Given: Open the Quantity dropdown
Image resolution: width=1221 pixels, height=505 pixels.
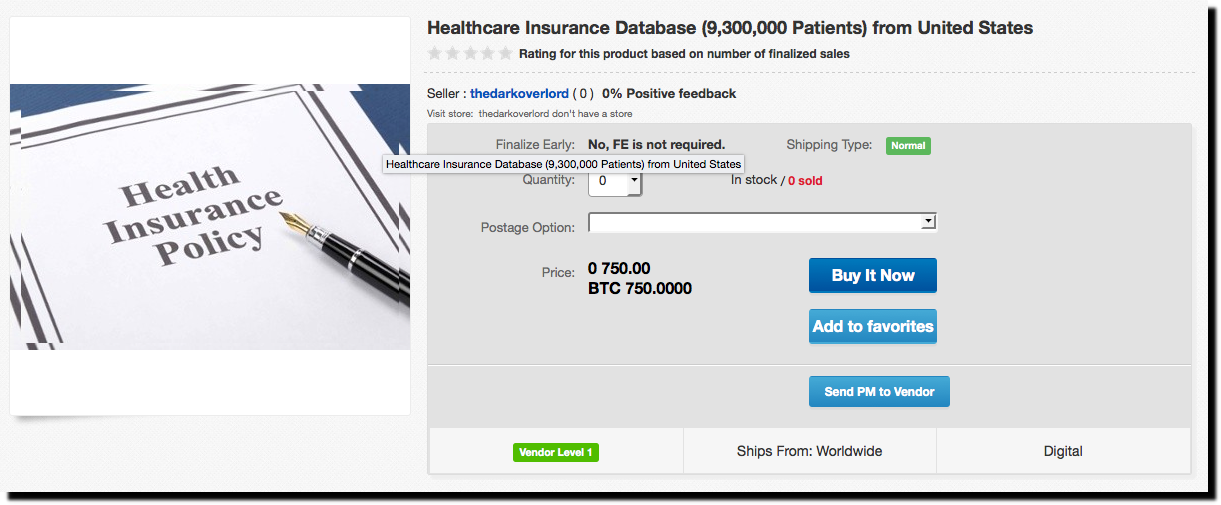Looking at the screenshot, I should [x=615, y=182].
